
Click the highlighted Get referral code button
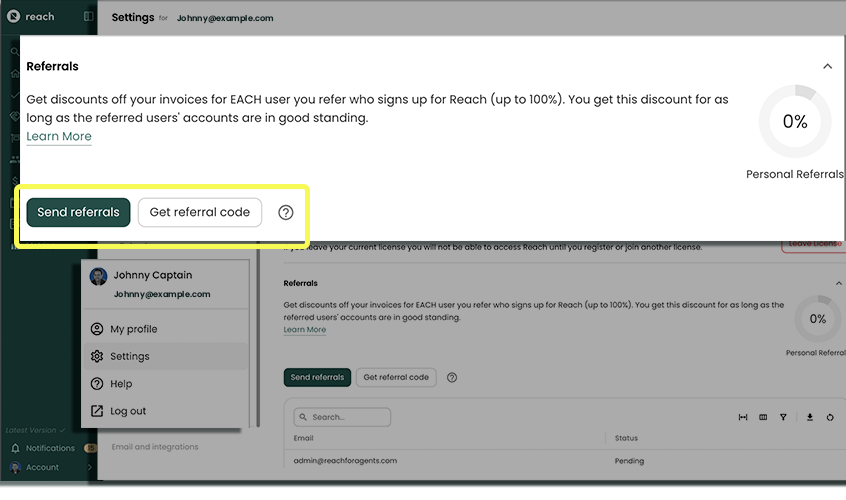pyautogui.click(x=200, y=212)
